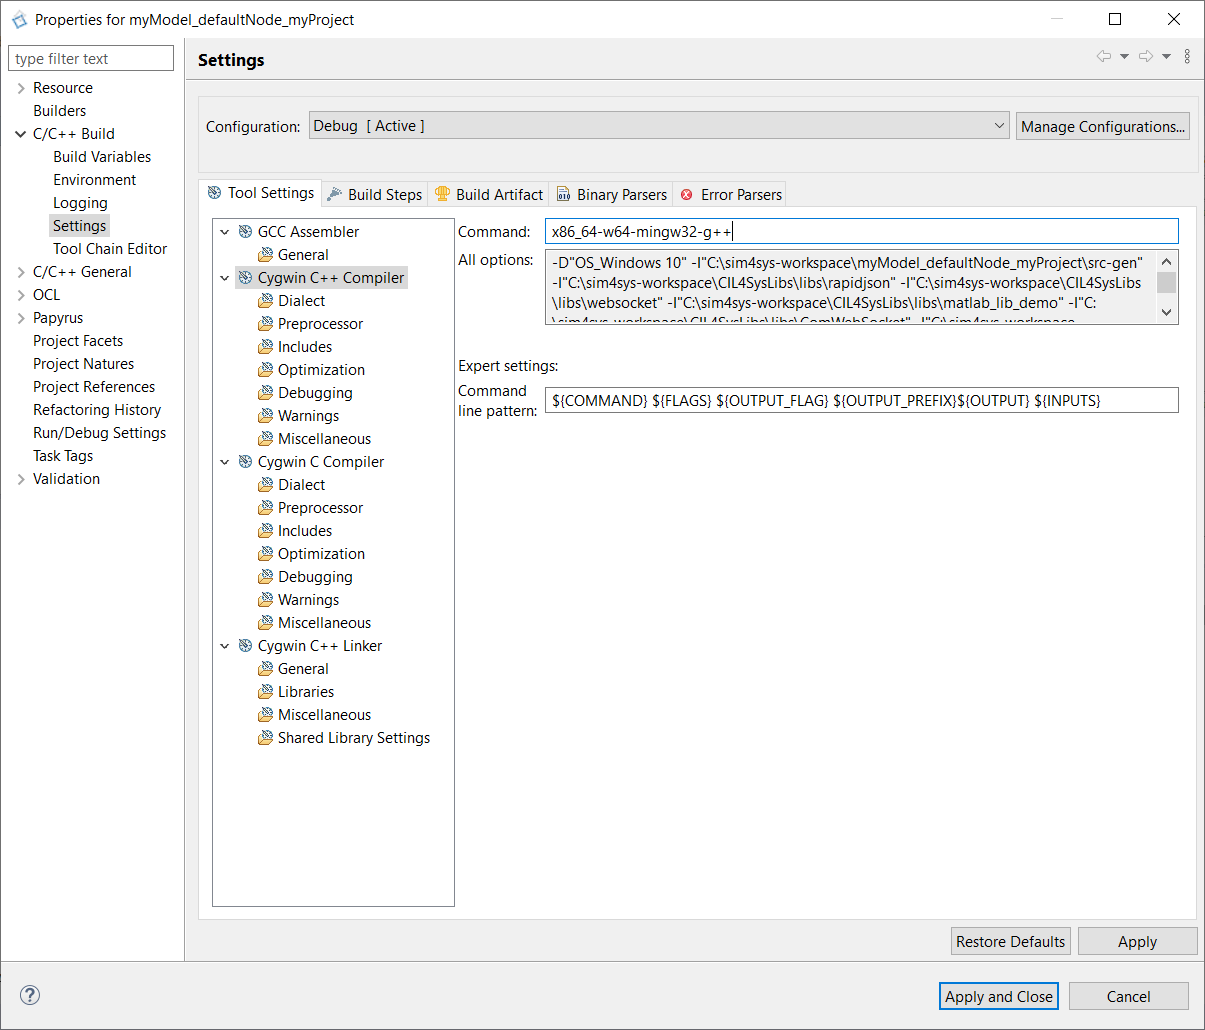Select Tool Chain Editor in sidebar
The width and height of the screenshot is (1205, 1030).
click(x=110, y=249)
